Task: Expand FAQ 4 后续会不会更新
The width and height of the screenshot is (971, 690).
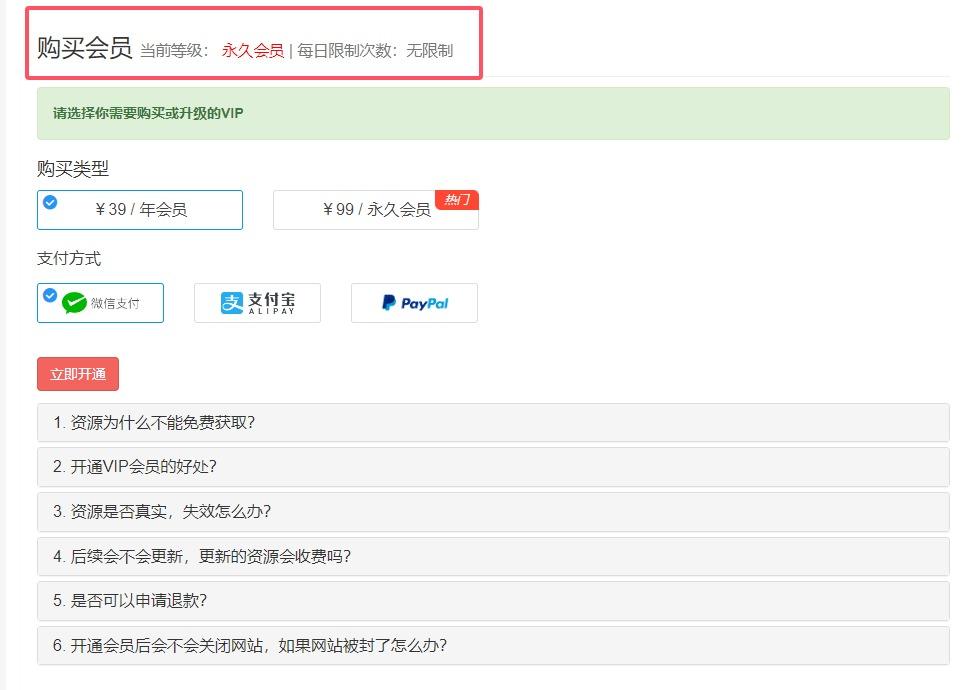Action: [x=493, y=556]
